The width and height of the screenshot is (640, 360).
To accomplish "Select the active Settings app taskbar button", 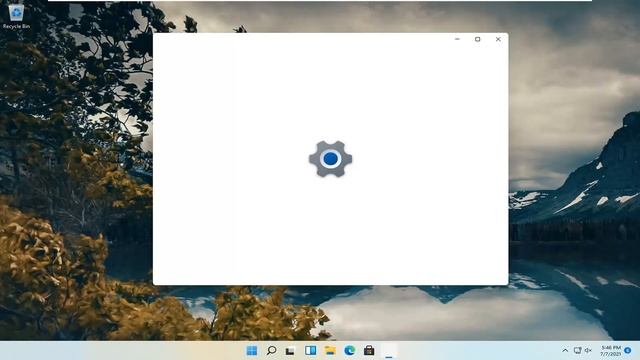I will pyautogui.click(x=389, y=351).
